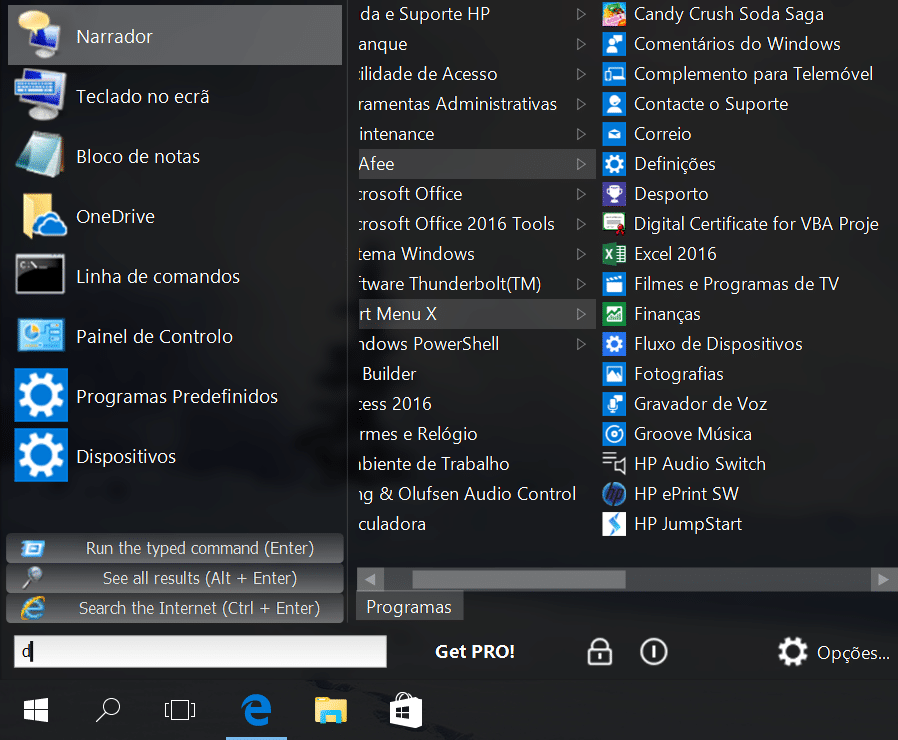Open the Correio mail icon
The width and height of the screenshot is (898, 740).
point(614,134)
